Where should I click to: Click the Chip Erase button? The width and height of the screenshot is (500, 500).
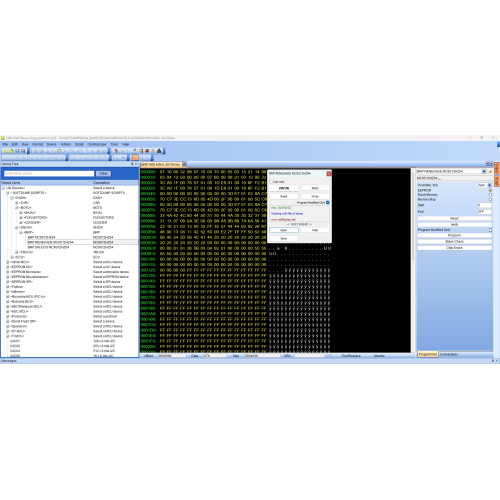(x=454, y=248)
